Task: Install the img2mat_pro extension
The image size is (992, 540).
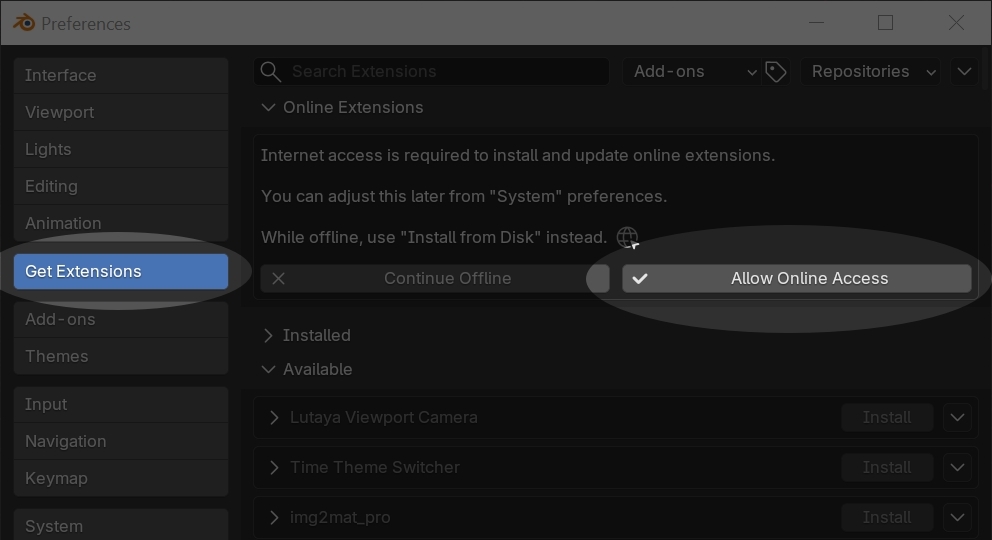Action: [x=886, y=517]
